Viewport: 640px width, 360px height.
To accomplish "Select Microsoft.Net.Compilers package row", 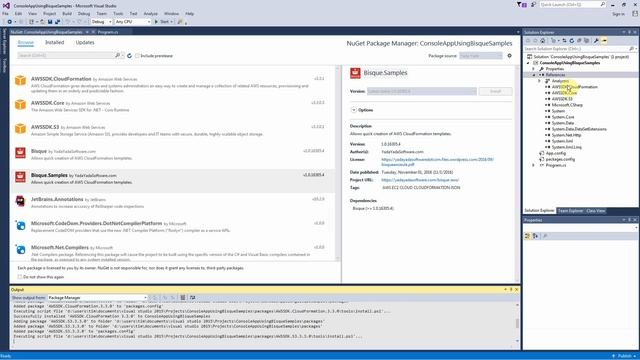I will point(172,251).
